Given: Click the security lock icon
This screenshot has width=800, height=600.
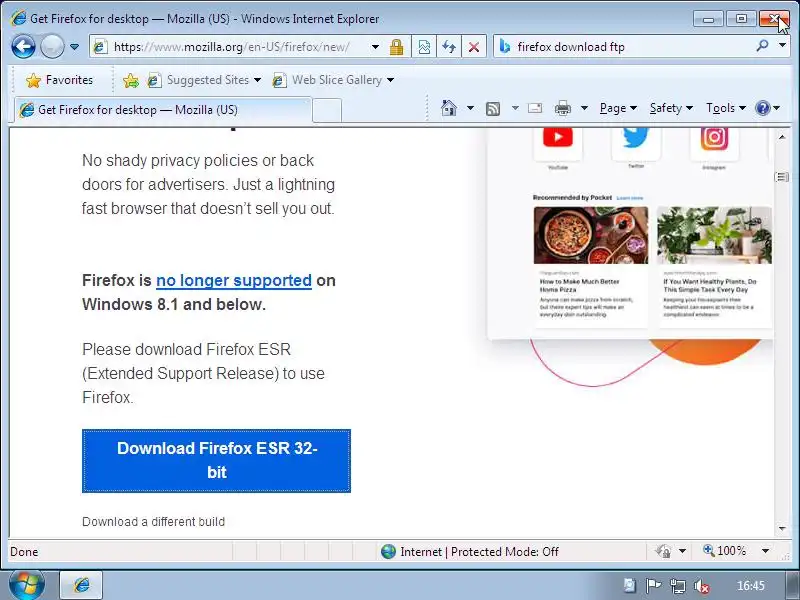Looking at the screenshot, I should tap(396, 47).
